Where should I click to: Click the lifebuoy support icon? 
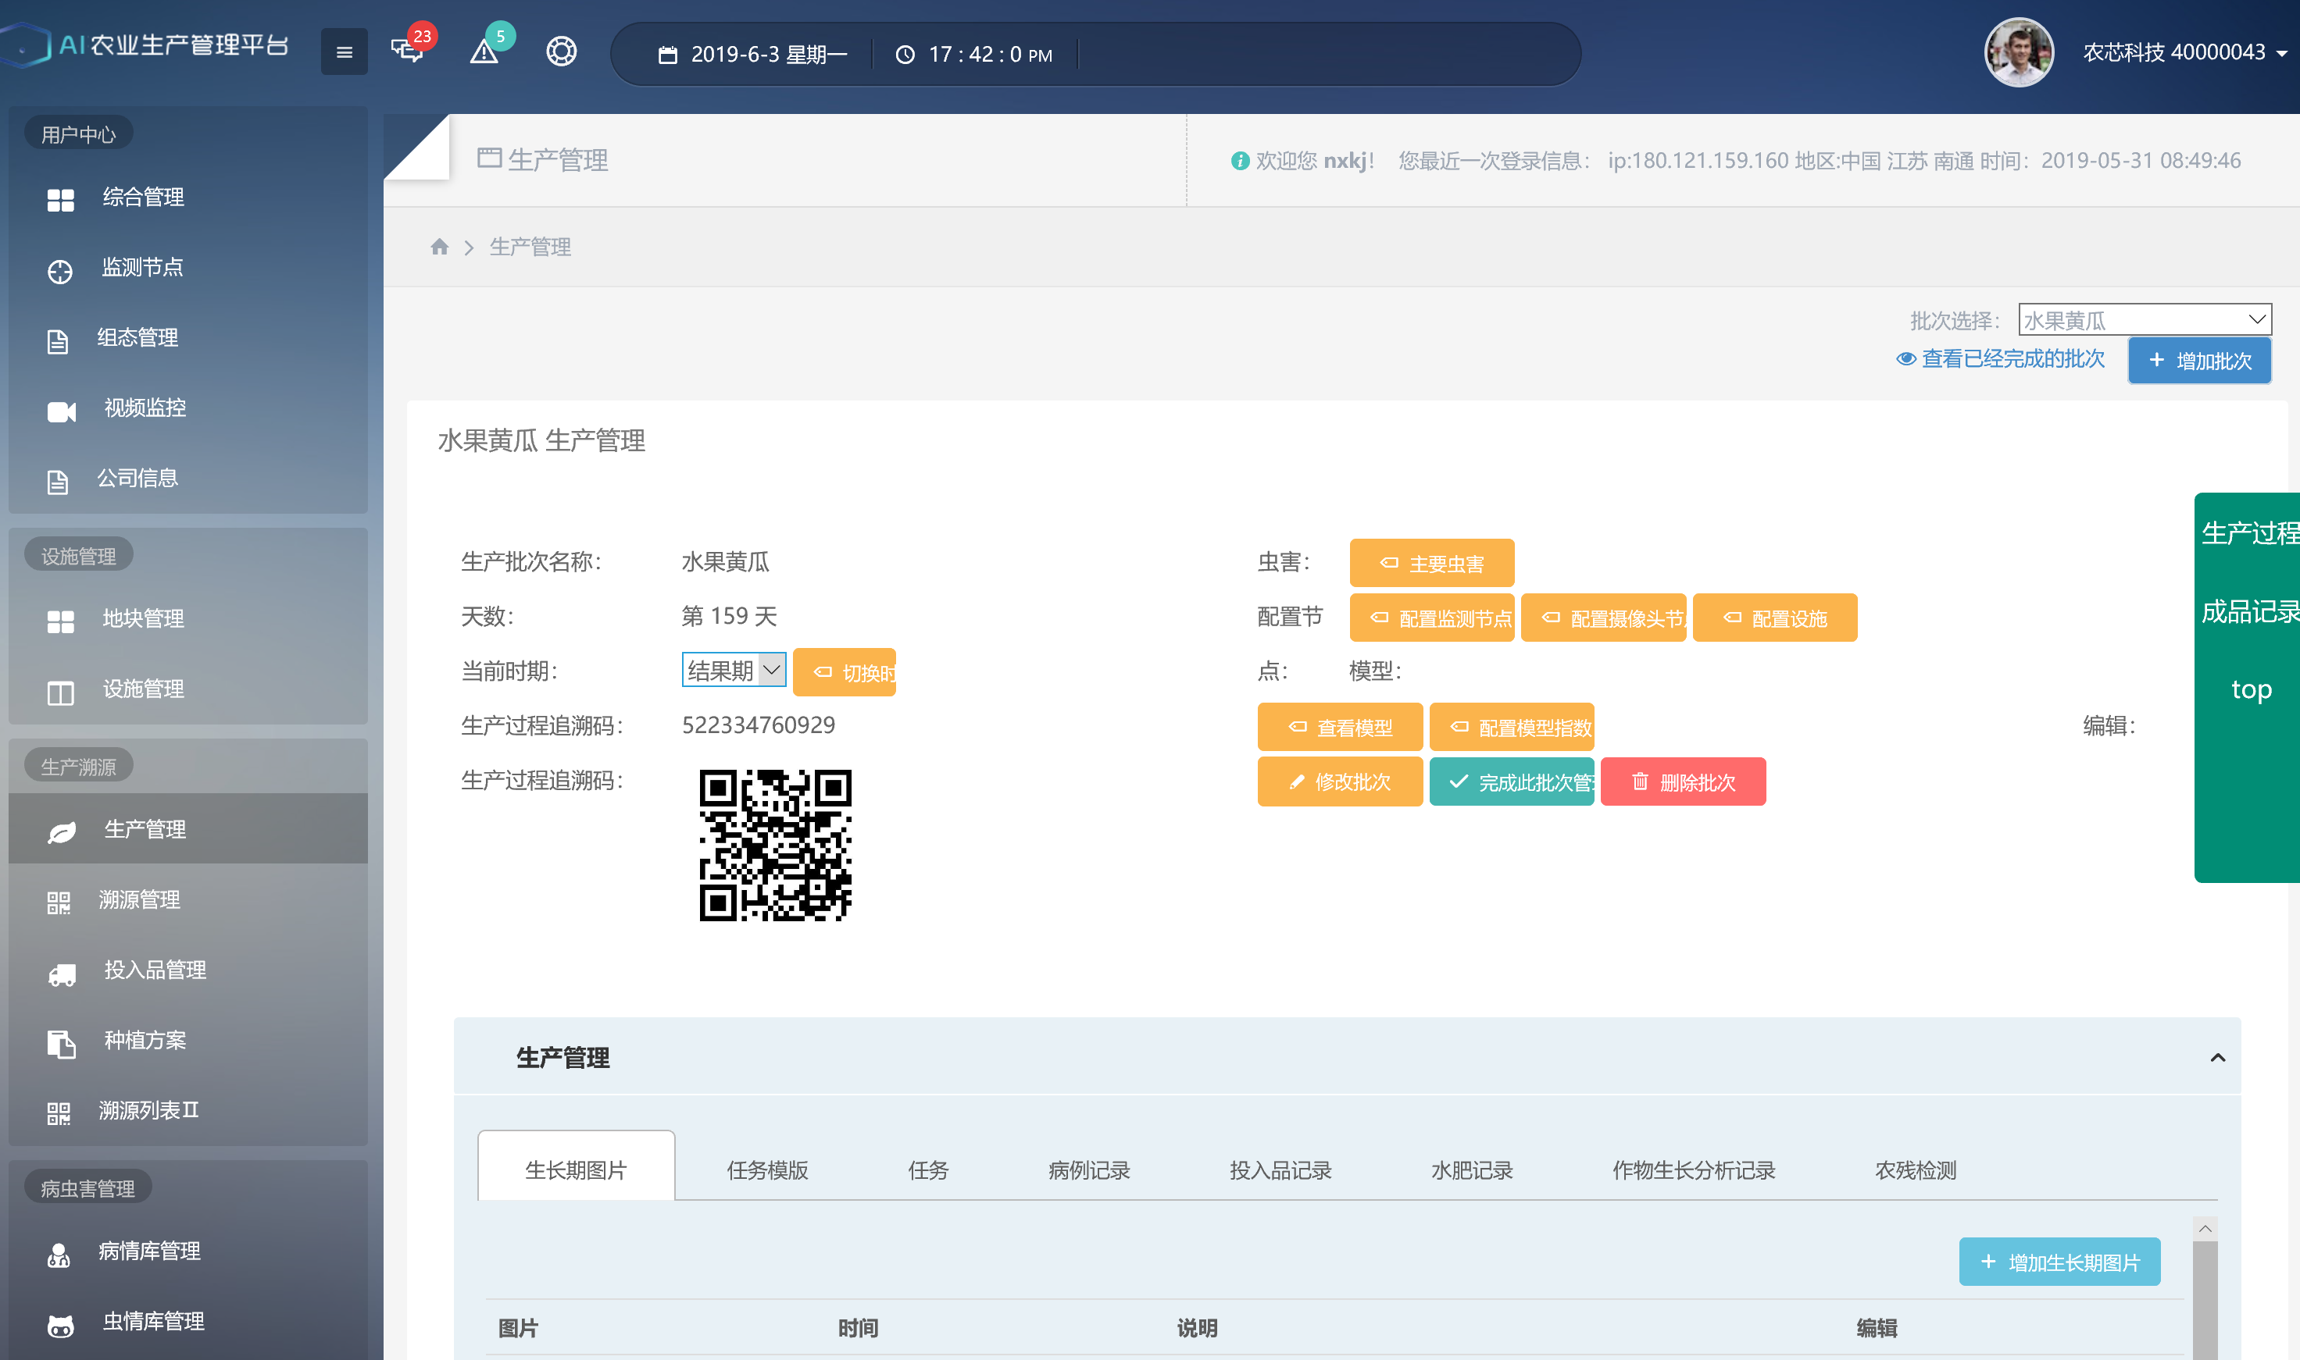pyautogui.click(x=561, y=51)
